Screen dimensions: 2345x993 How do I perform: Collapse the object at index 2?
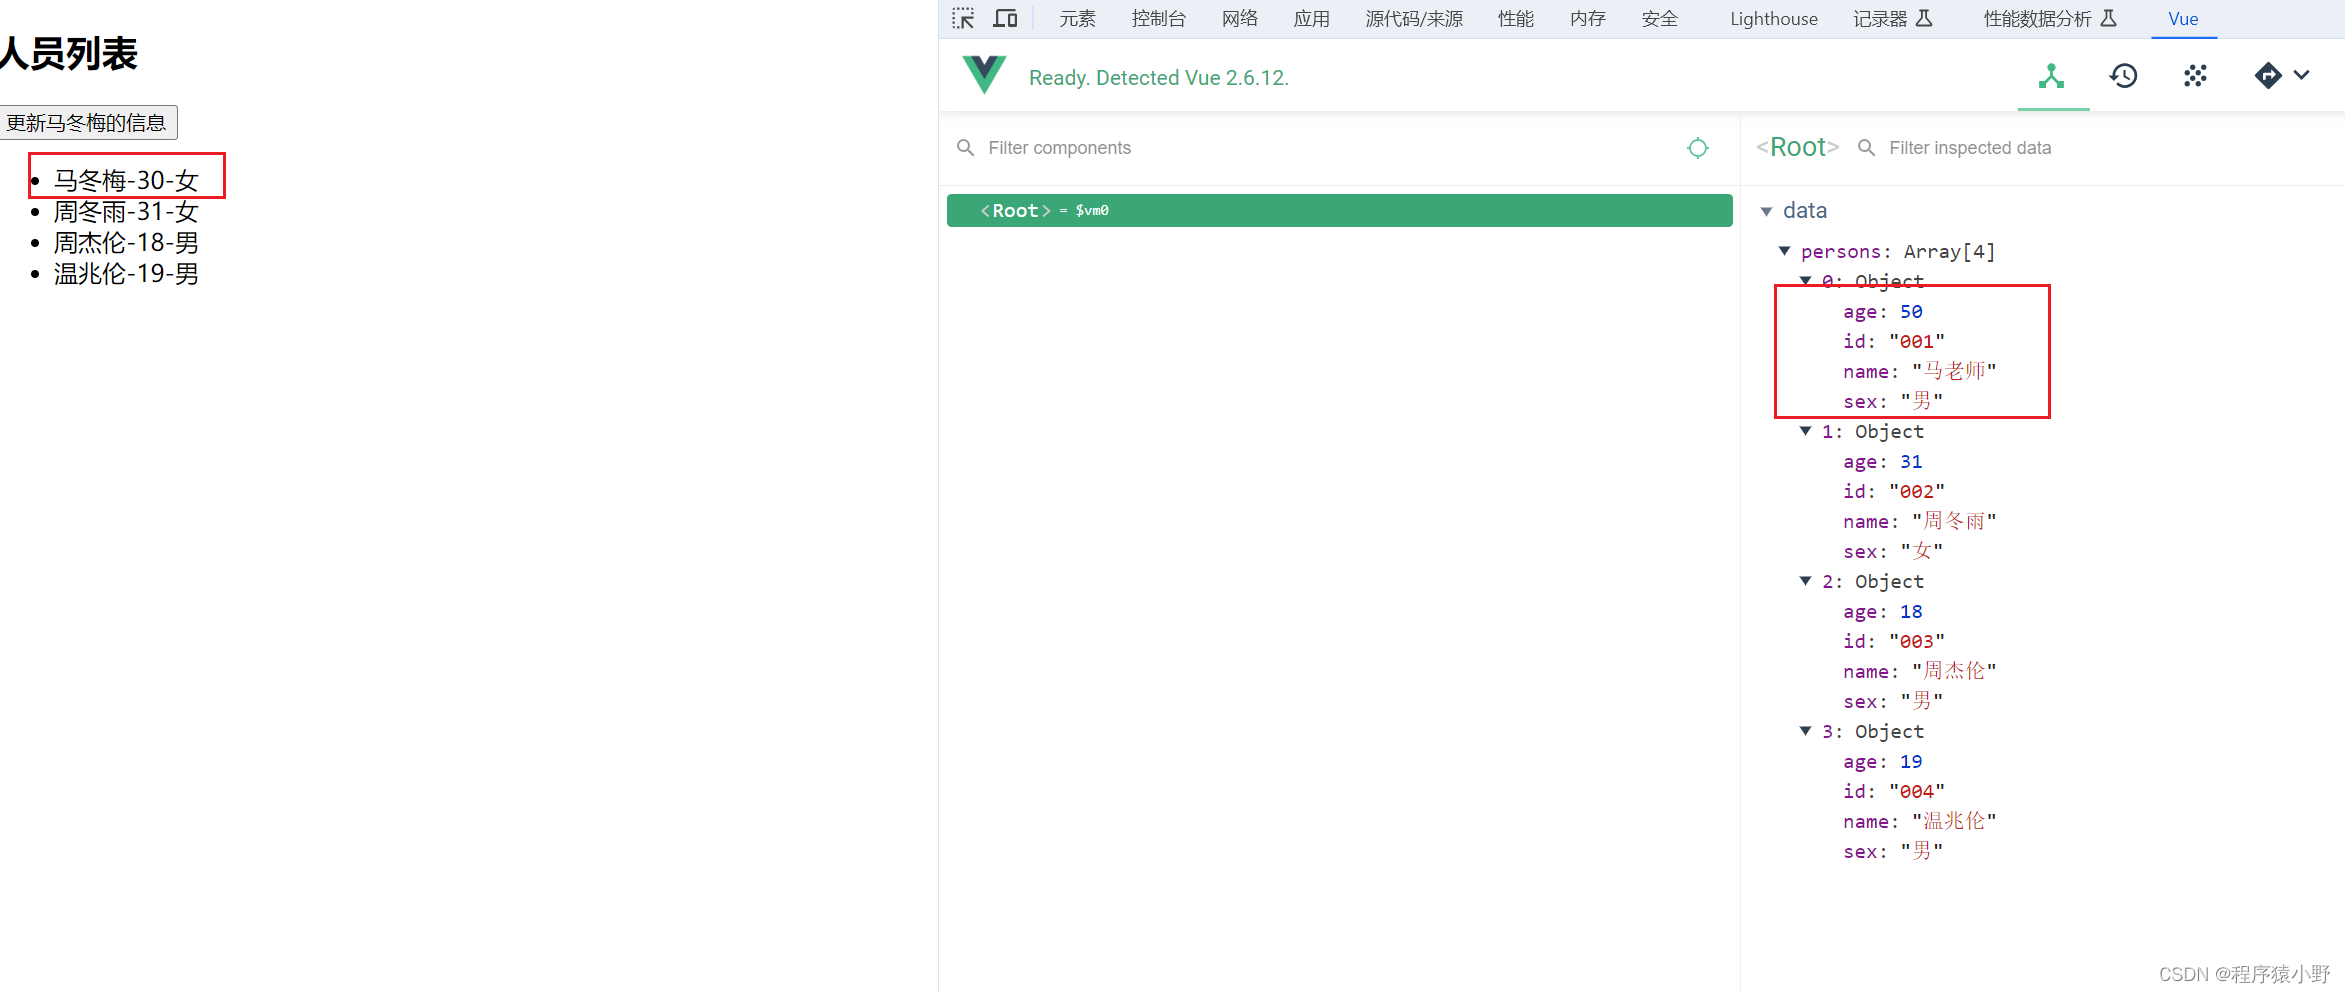point(1805,581)
